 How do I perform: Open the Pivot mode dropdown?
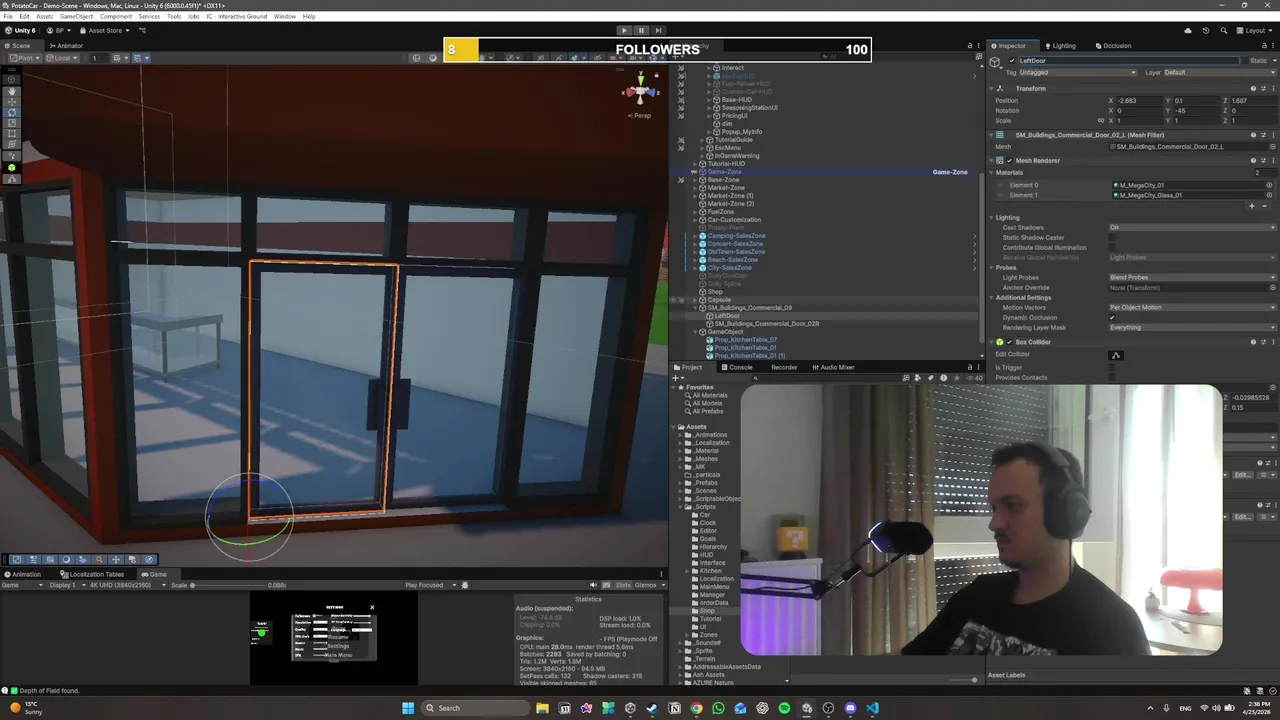coord(25,58)
